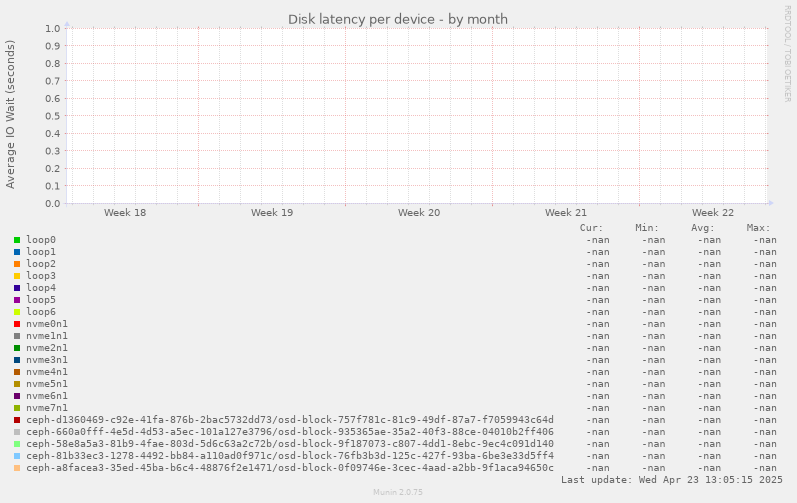Click the nvme6n1 legend label
Viewport: 797px width, 503px height.
(47, 396)
